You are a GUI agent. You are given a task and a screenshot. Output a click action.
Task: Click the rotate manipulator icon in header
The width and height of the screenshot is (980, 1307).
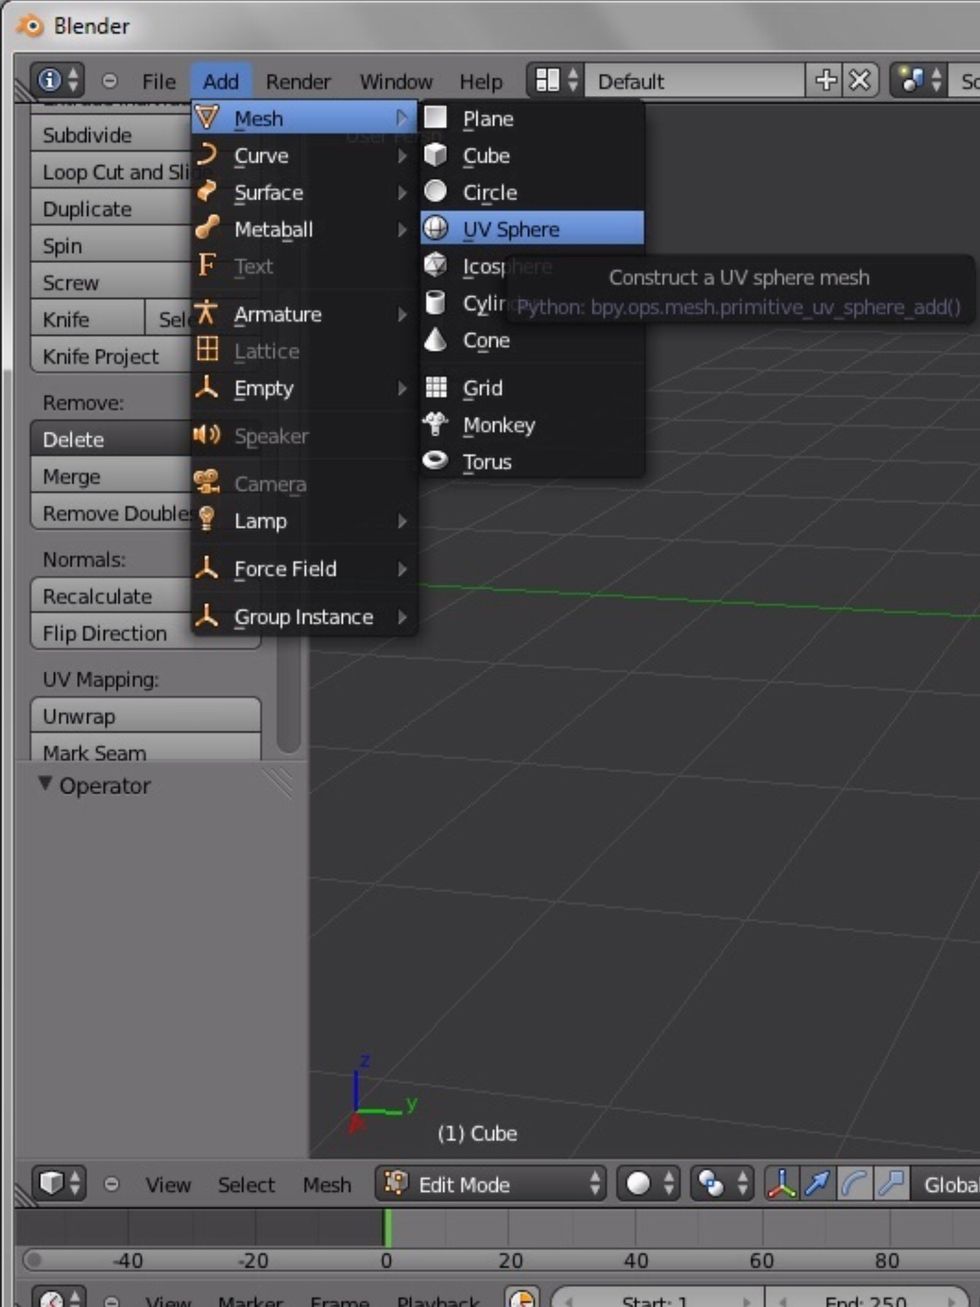tap(855, 1184)
